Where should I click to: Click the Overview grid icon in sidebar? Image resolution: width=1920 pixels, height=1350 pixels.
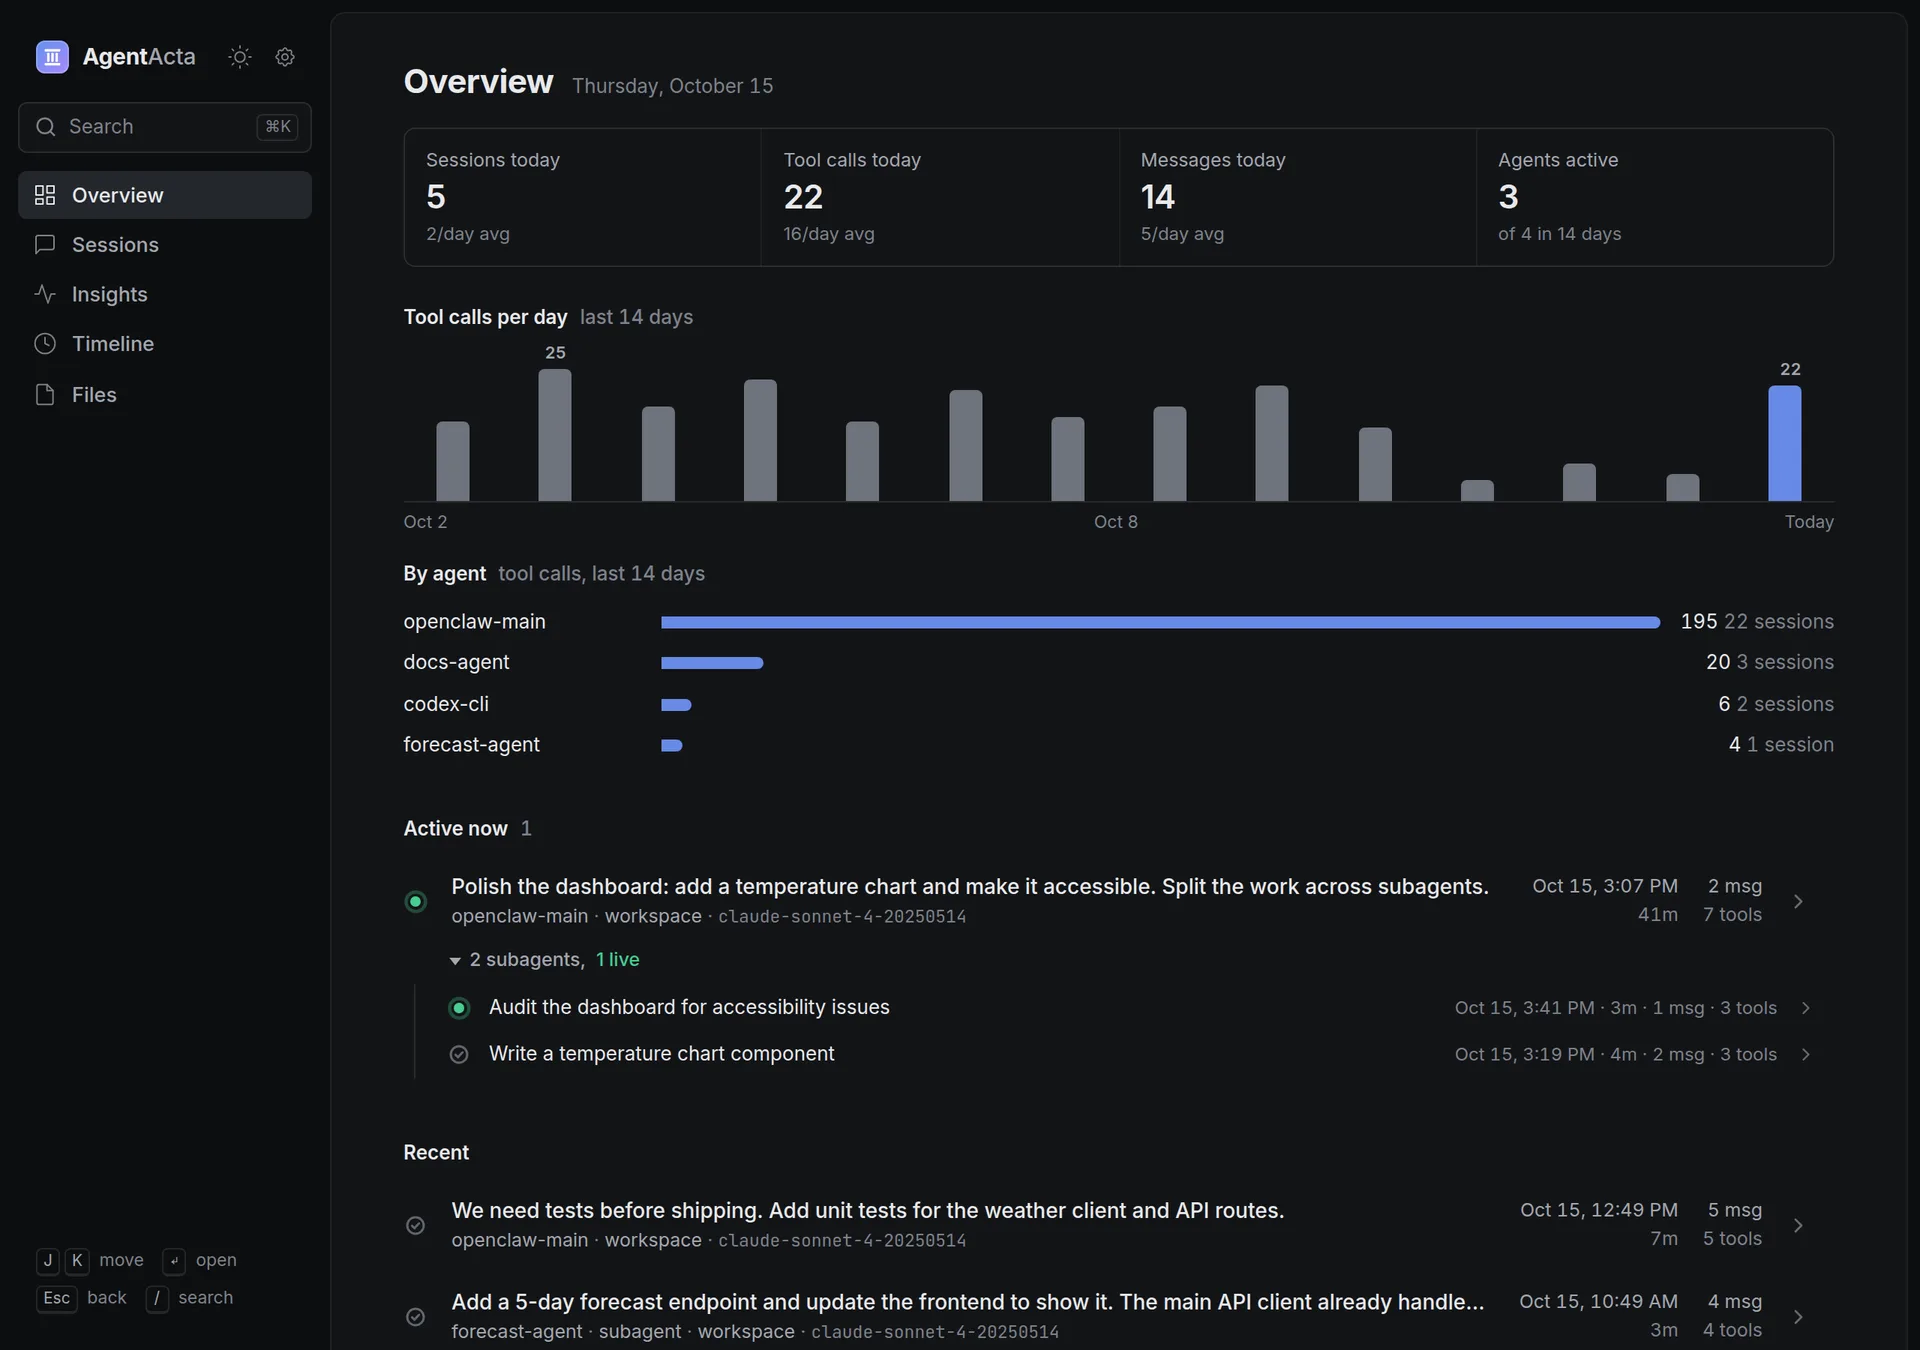pos(45,195)
